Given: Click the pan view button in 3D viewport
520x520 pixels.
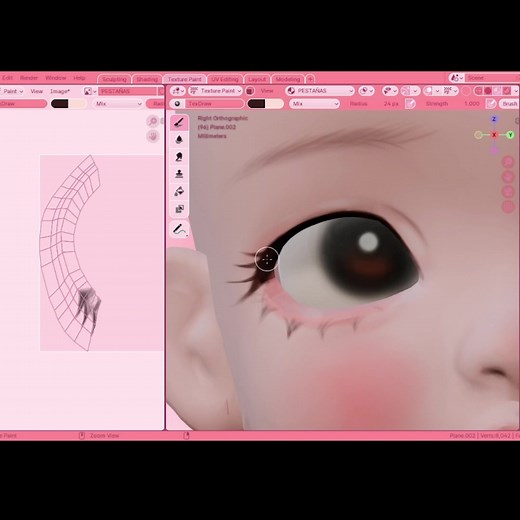Looking at the screenshot, I should (508, 177).
